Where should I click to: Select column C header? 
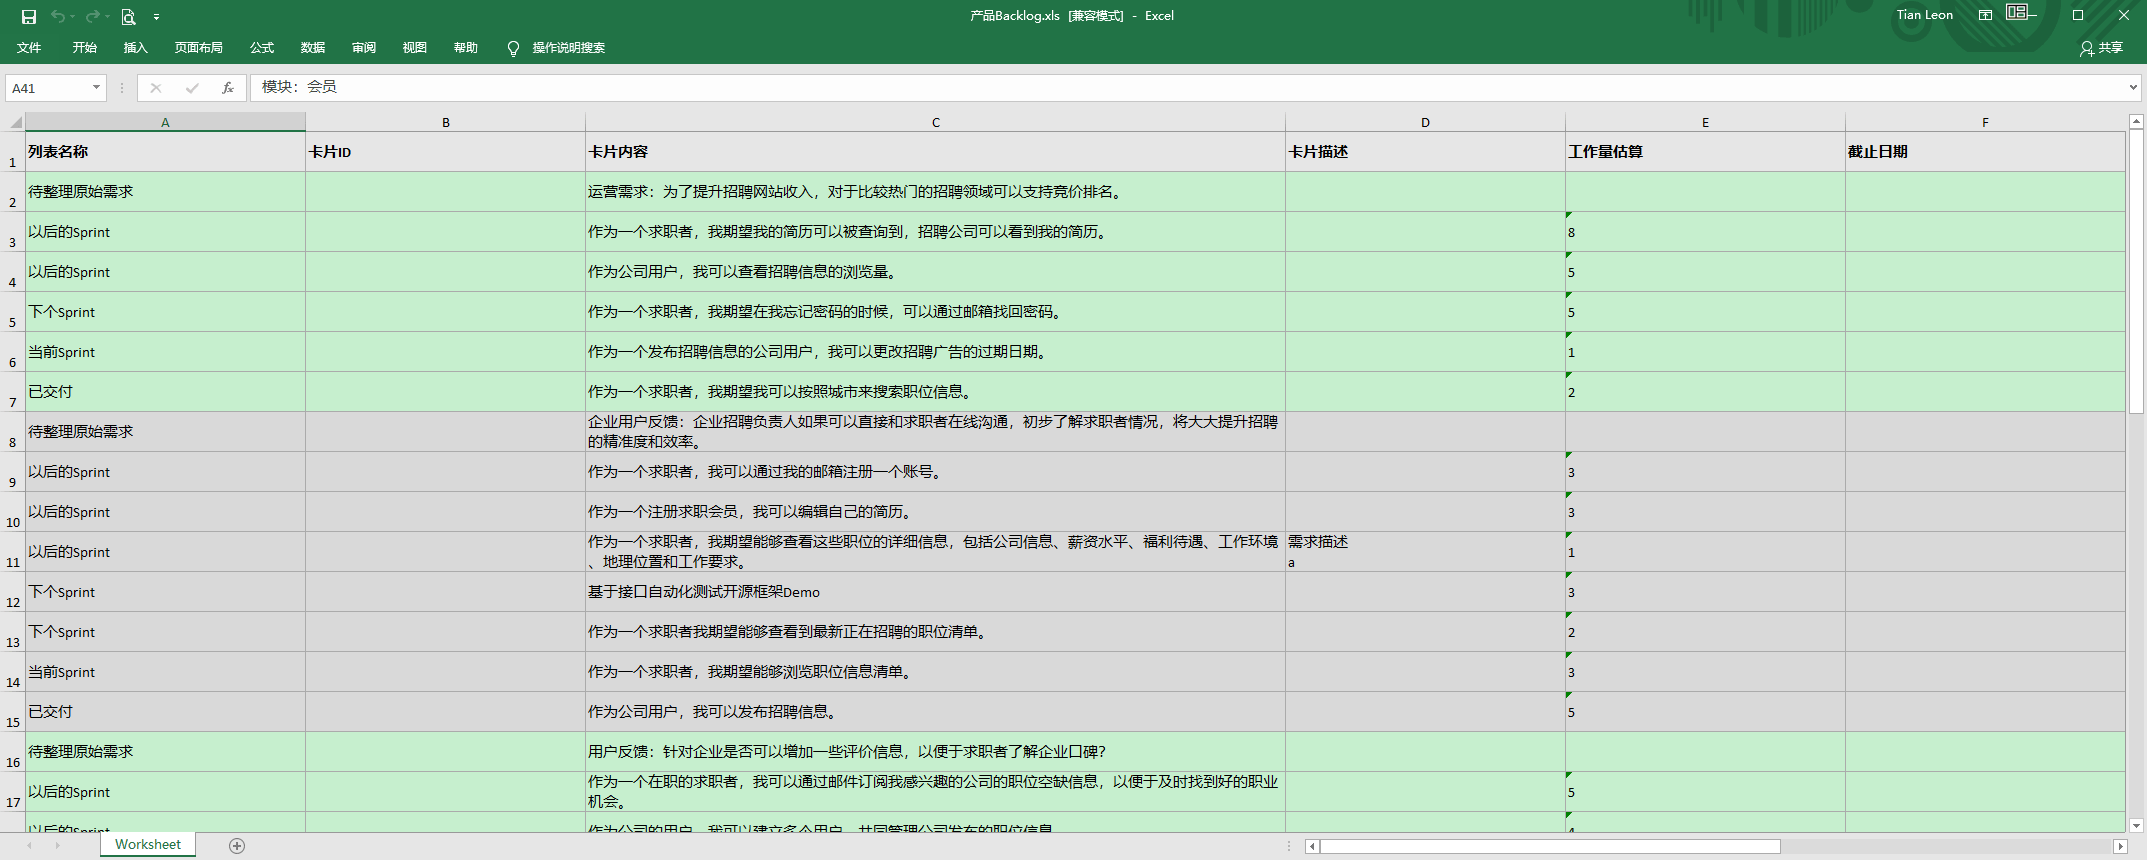(x=935, y=122)
